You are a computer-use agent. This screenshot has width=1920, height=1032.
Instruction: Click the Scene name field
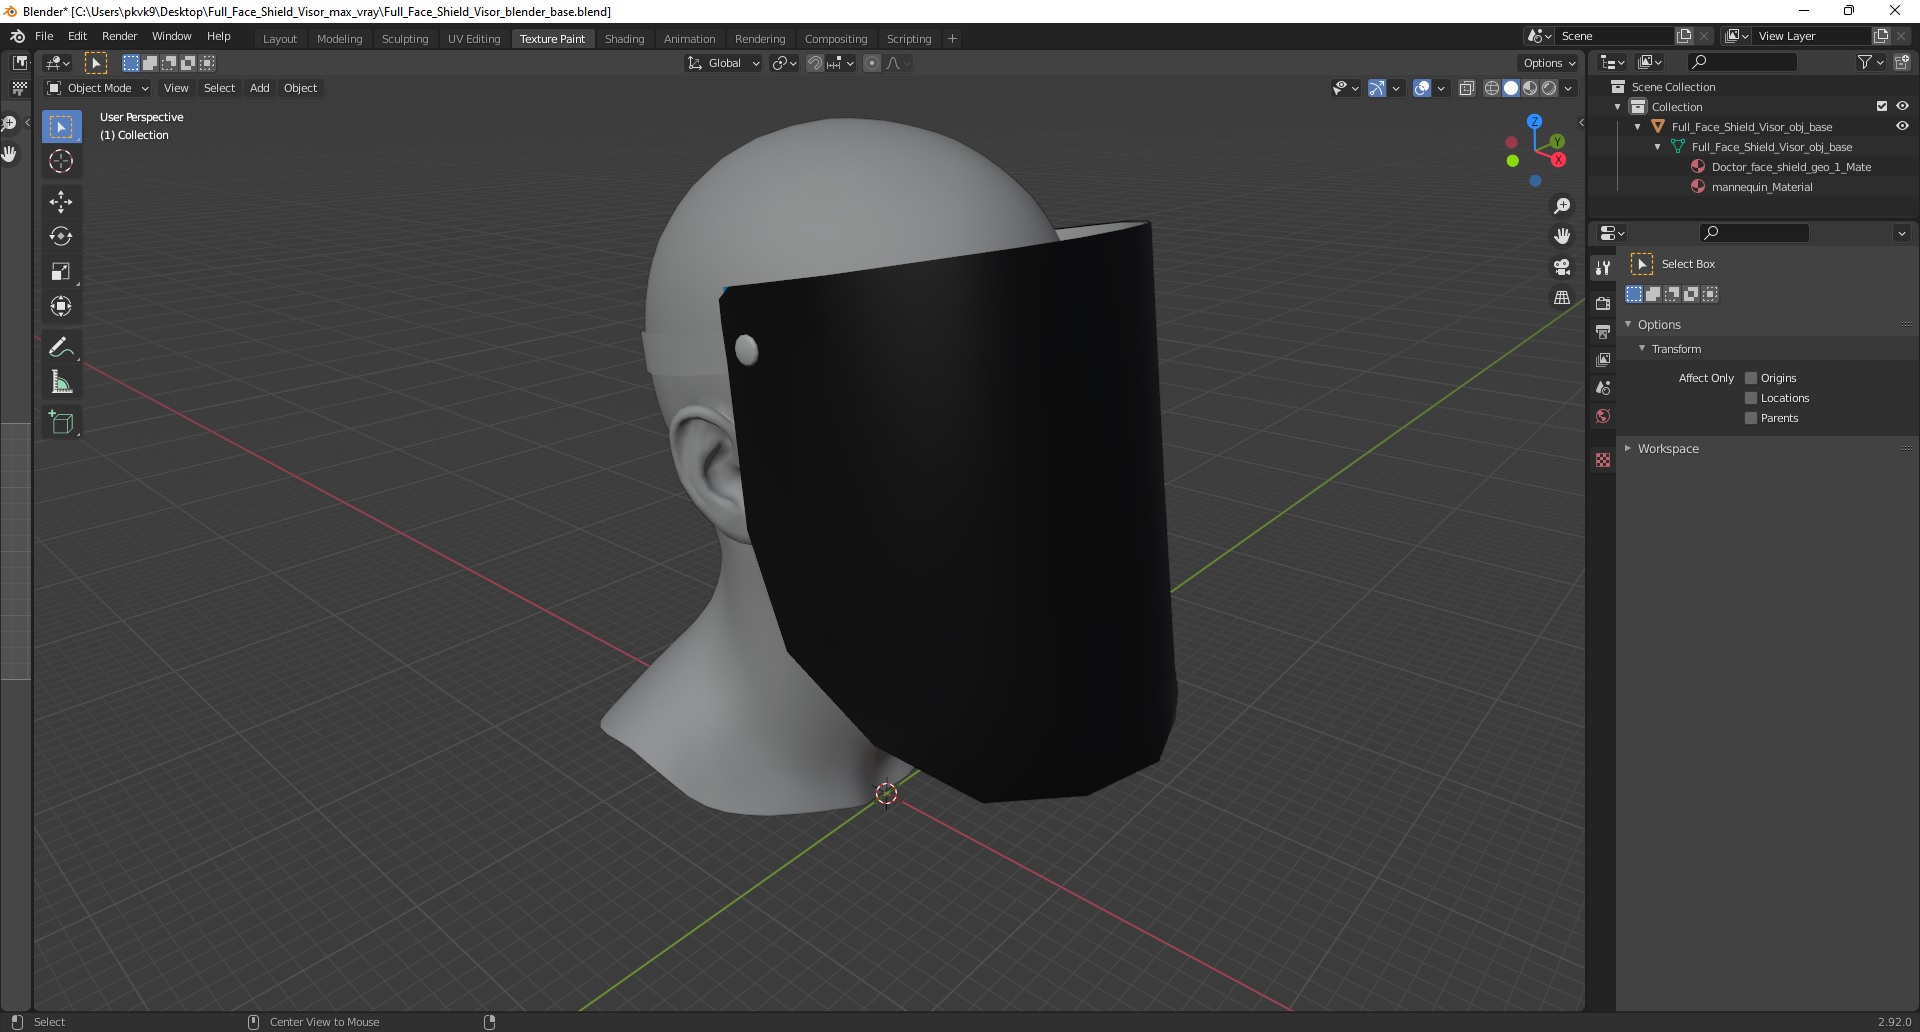click(x=1615, y=36)
